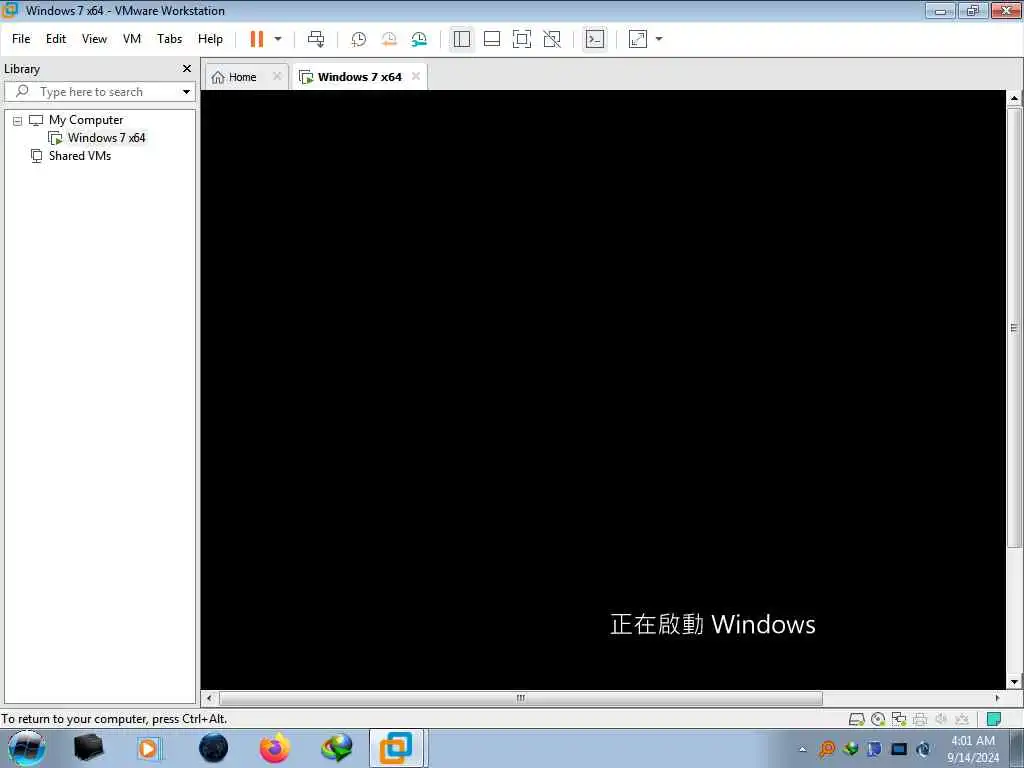
Task: Click Send Ctrl+Alt+Del toolbar icon
Action: (316, 39)
